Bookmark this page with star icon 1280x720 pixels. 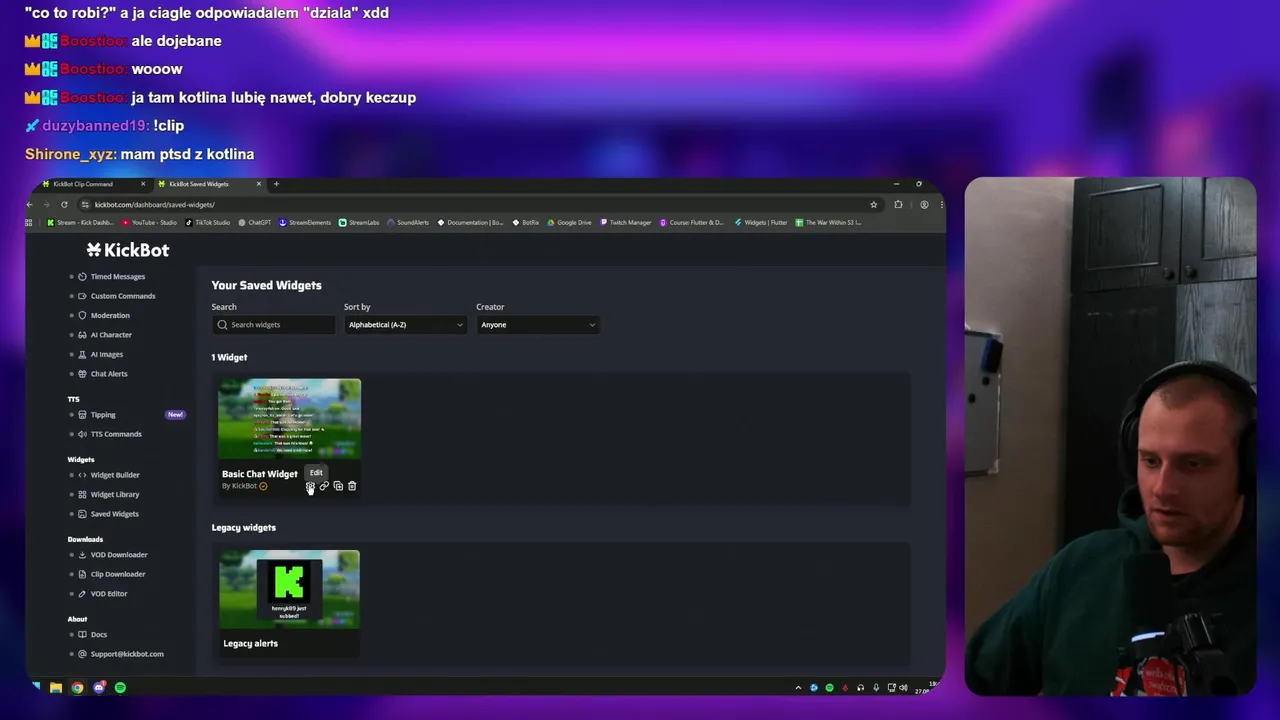pyautogui.click(x=873, y=205)
